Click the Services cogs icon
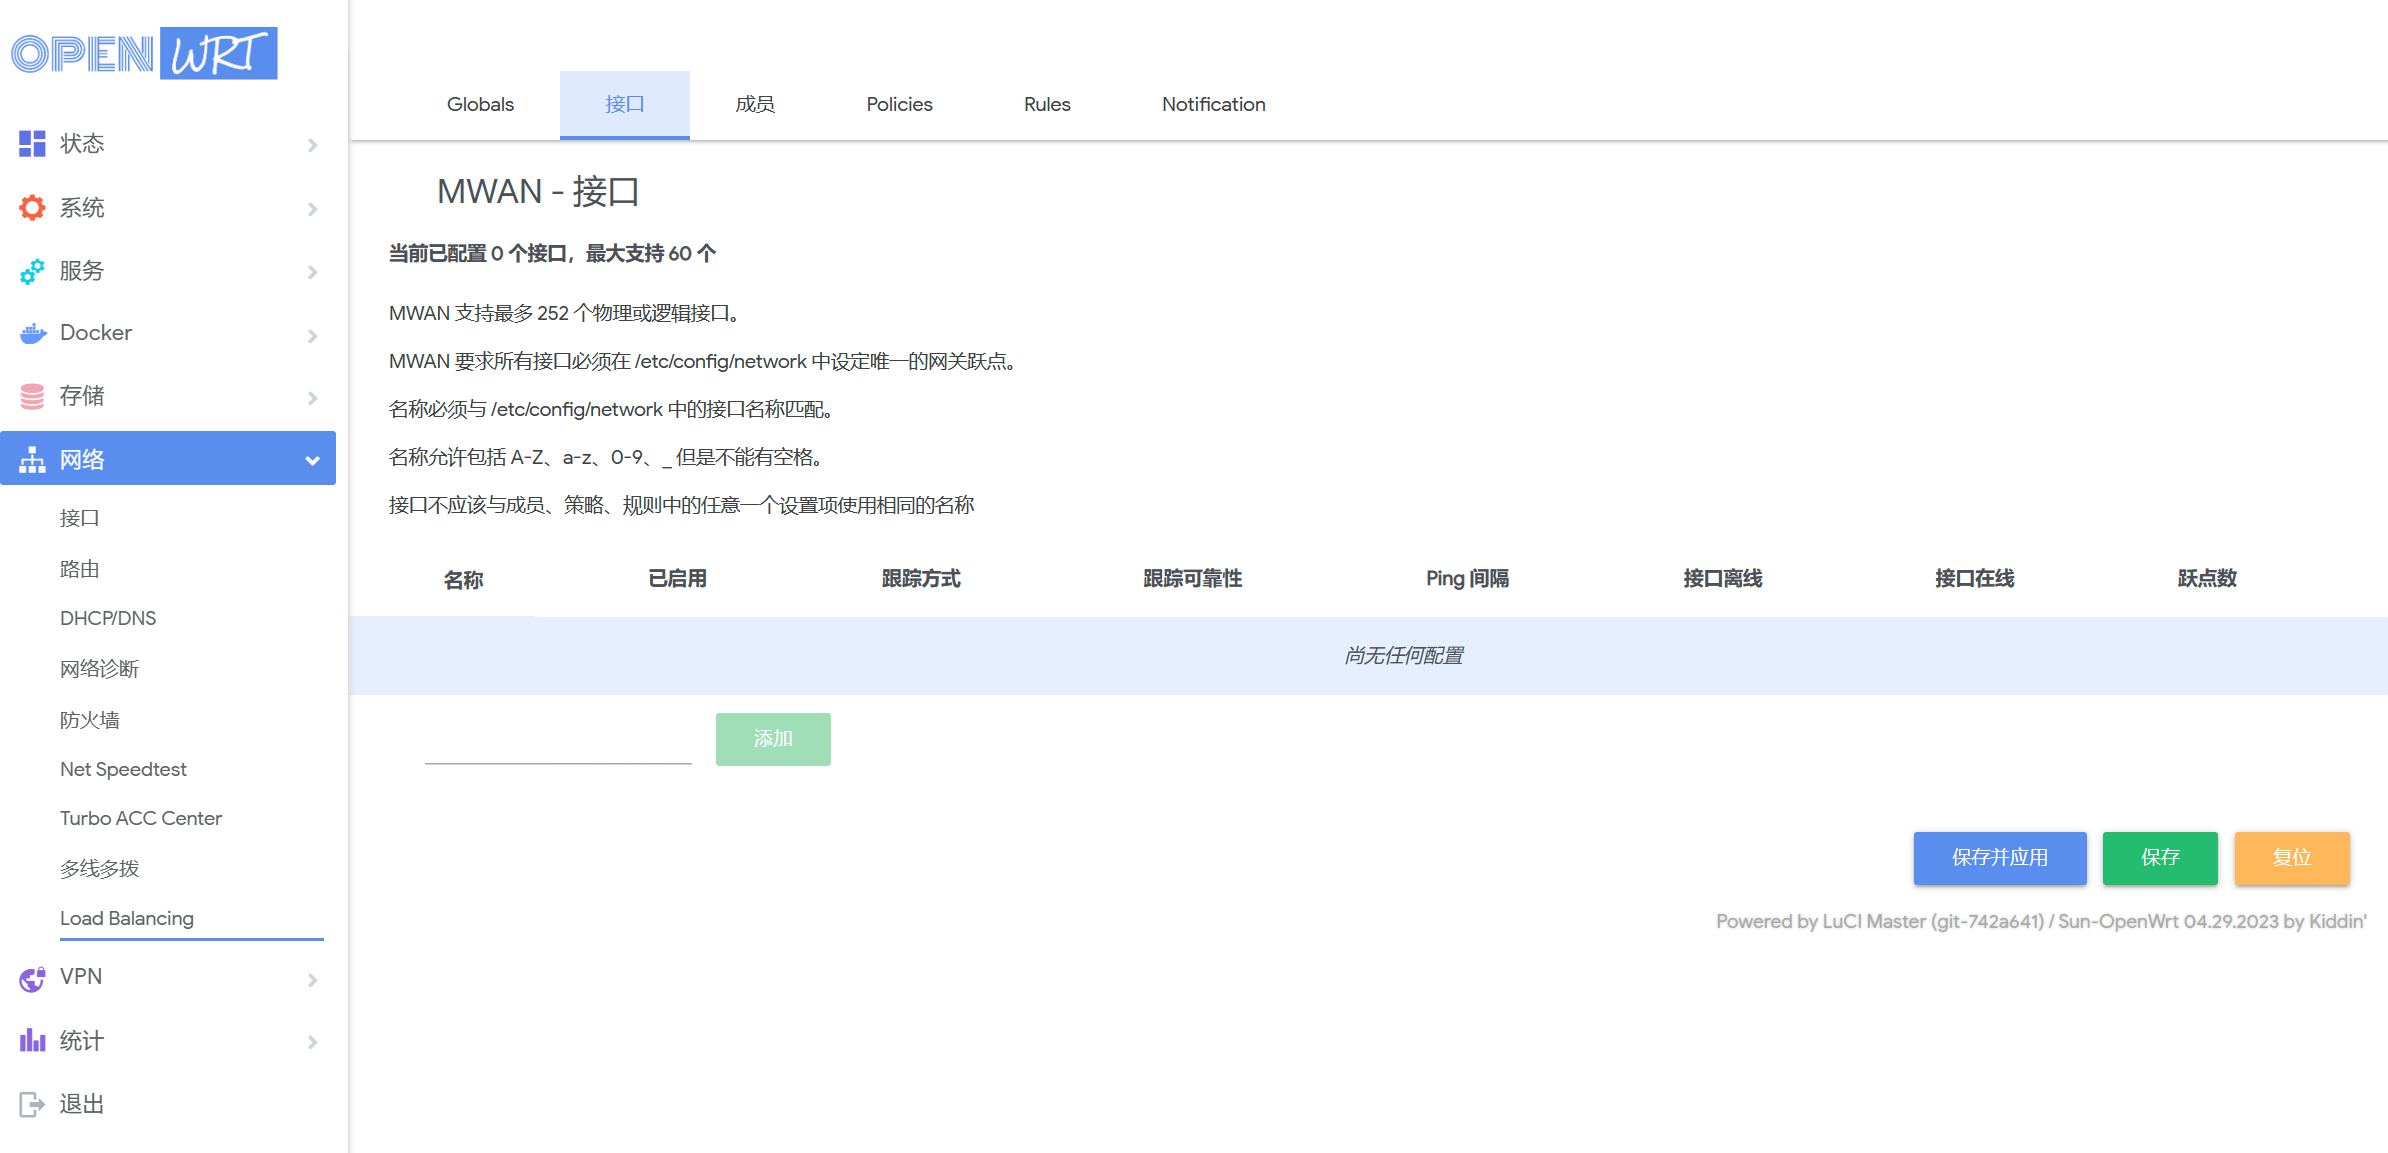 tap(32, 271)
